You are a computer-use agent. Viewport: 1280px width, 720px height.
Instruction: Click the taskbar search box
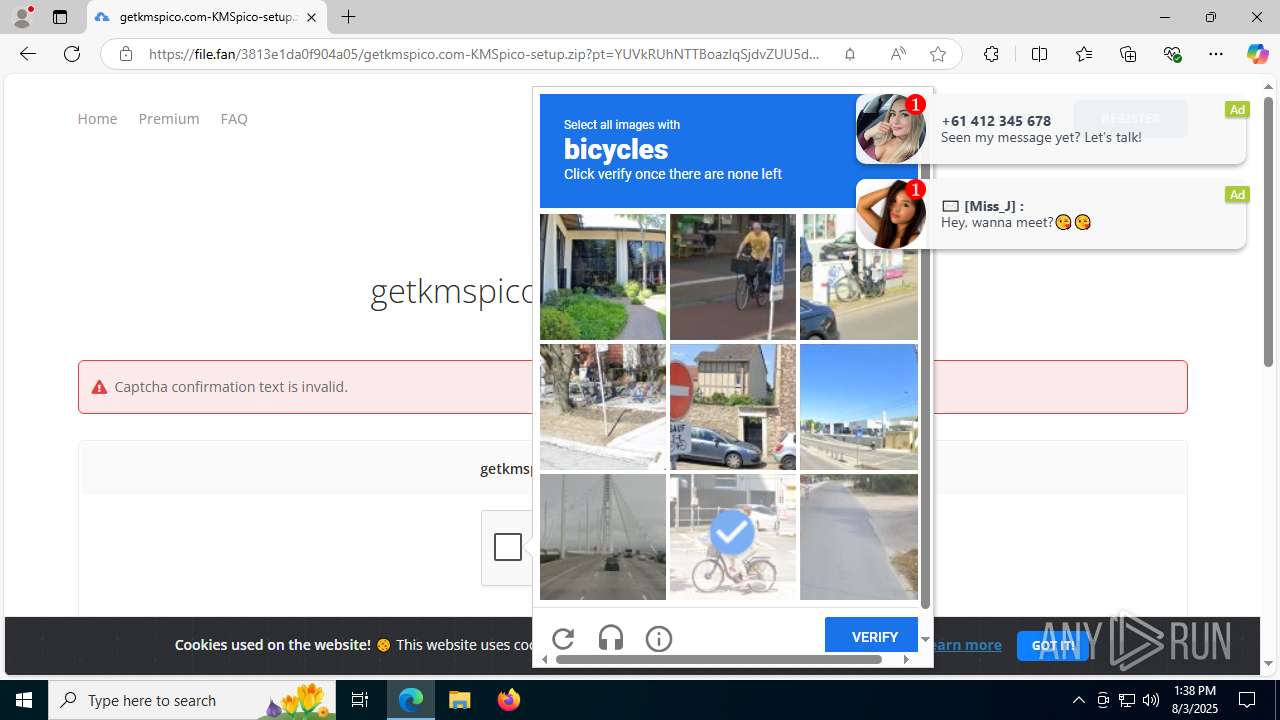[193, 700]
